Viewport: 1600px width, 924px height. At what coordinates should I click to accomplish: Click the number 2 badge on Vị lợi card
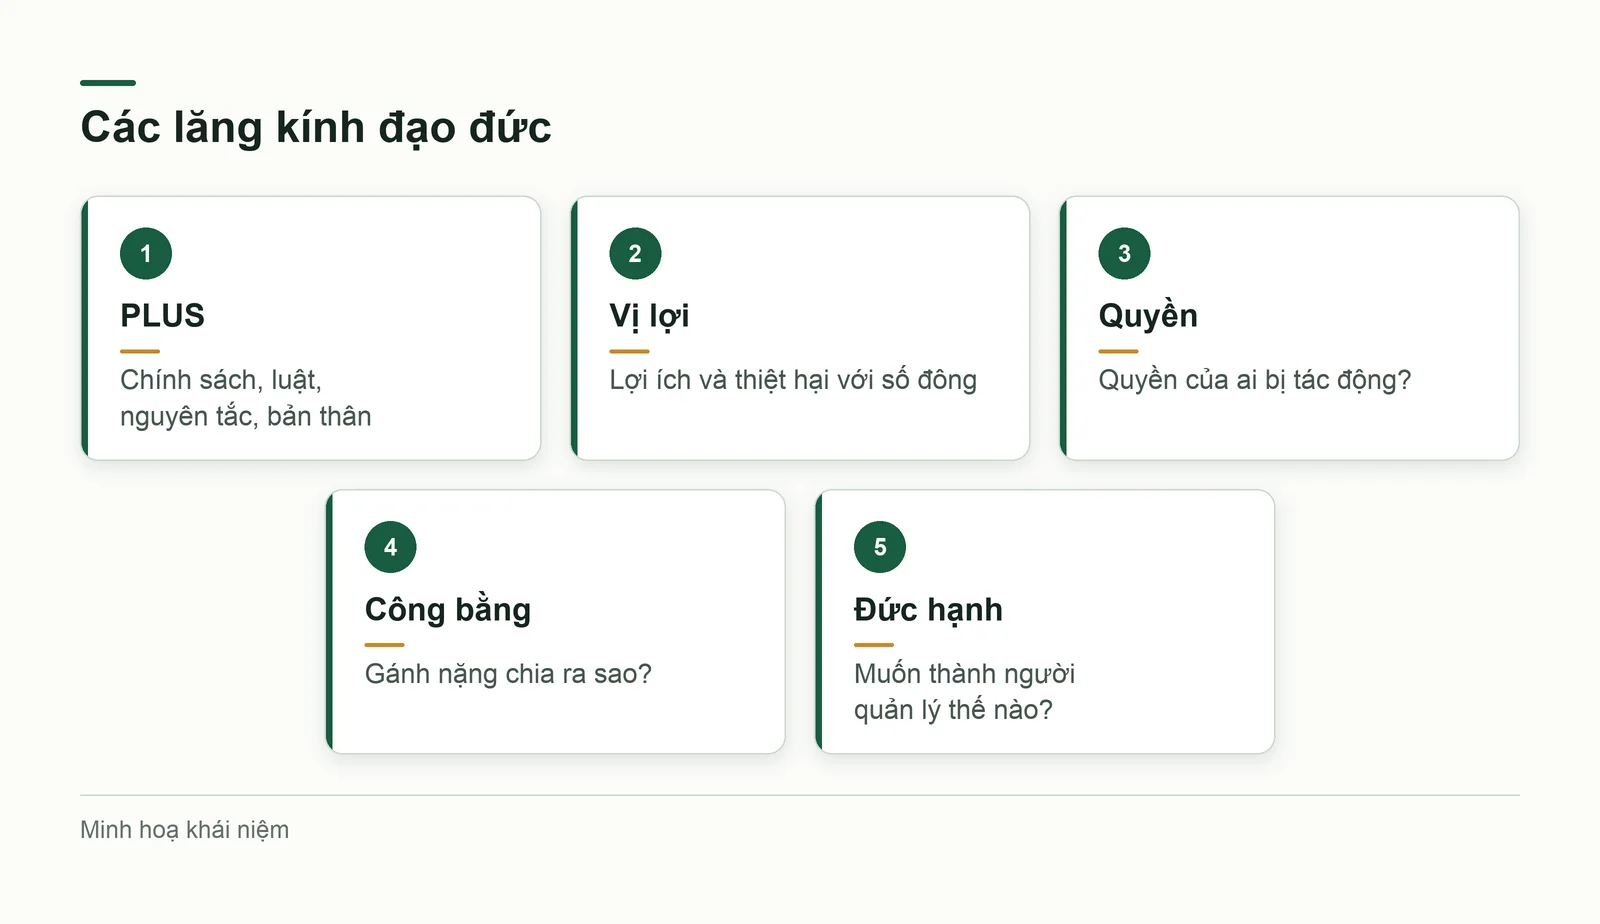(635, 254)
